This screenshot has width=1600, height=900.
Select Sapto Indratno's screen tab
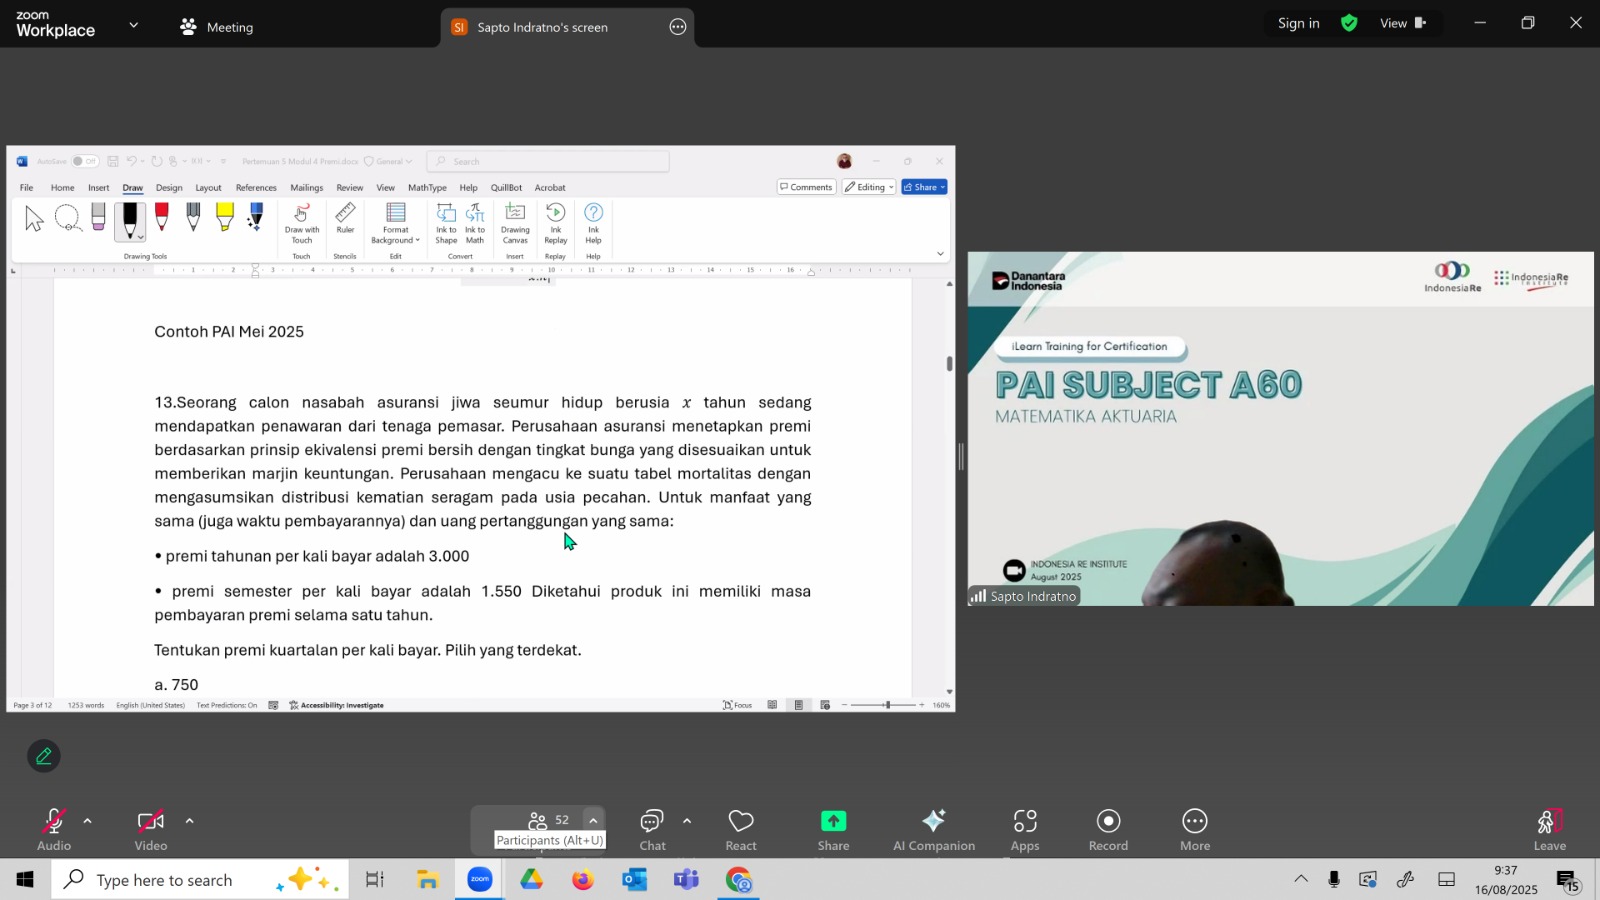pyautogui.click(x=542, y=27)
